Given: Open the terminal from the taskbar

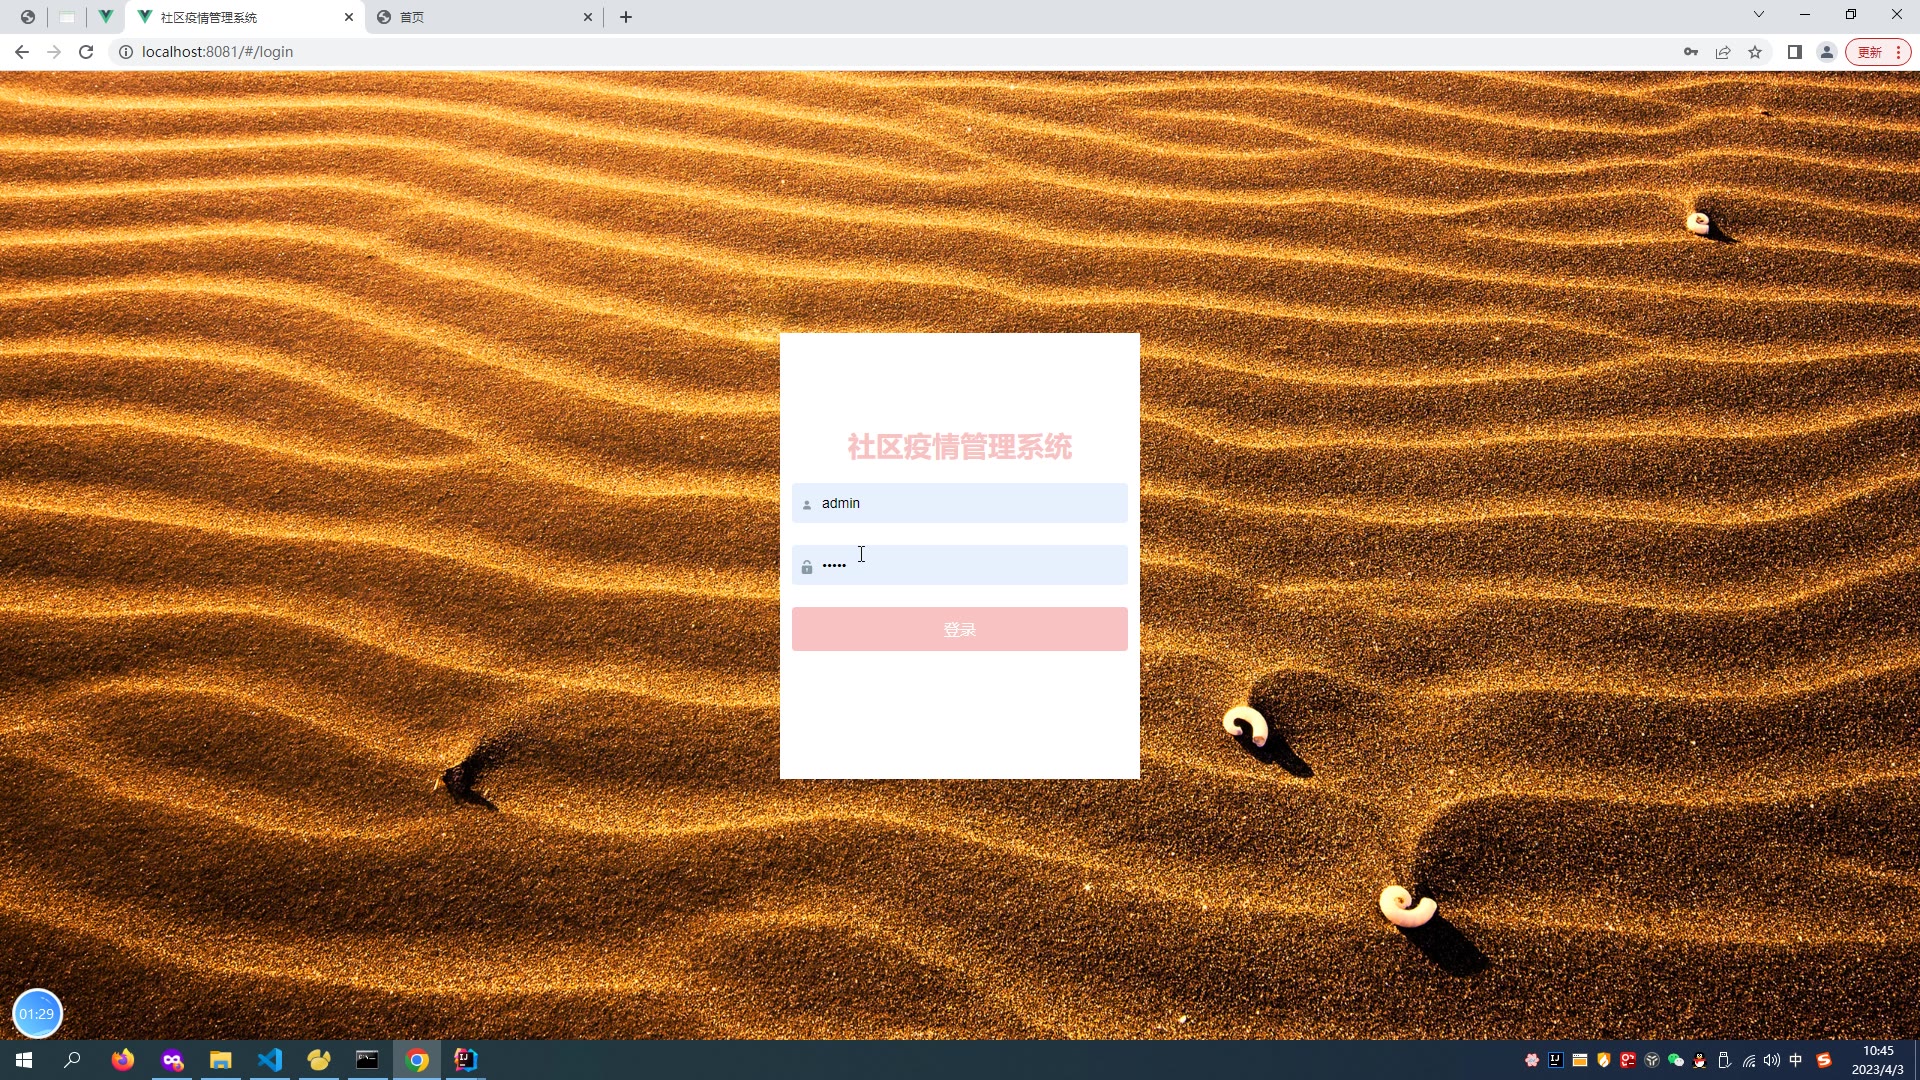Looking at the screenshot, I should (368, 1060).
